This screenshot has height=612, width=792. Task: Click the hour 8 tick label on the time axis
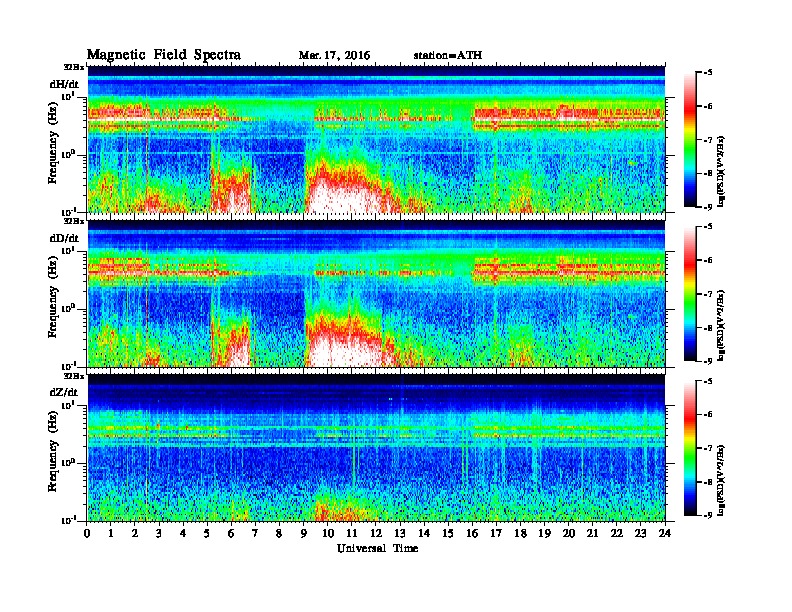(279, 534)
